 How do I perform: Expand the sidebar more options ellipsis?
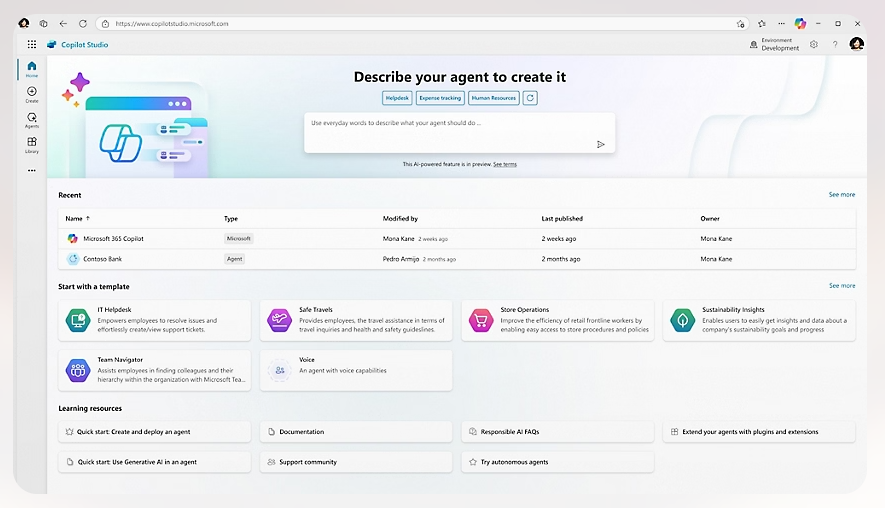(32, 170)
